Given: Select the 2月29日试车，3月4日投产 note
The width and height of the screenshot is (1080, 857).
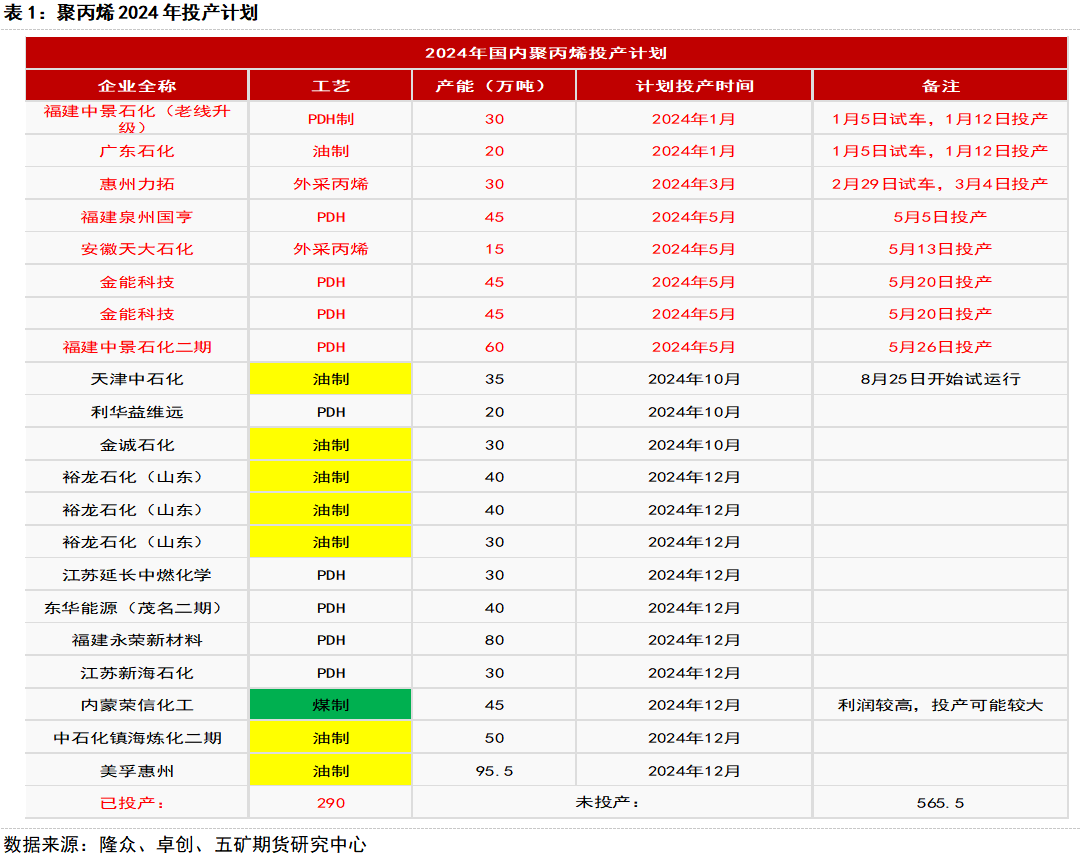Looking at the screenshot, I should click(x=940, y=184).
